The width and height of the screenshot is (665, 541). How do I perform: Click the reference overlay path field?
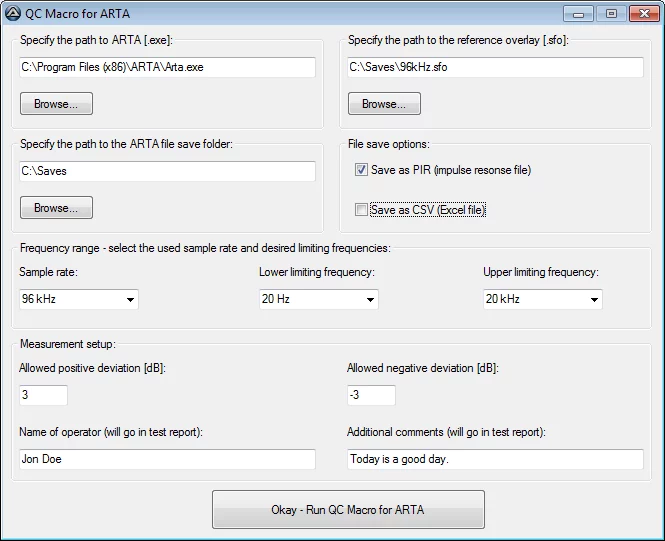tap(495, 67)
